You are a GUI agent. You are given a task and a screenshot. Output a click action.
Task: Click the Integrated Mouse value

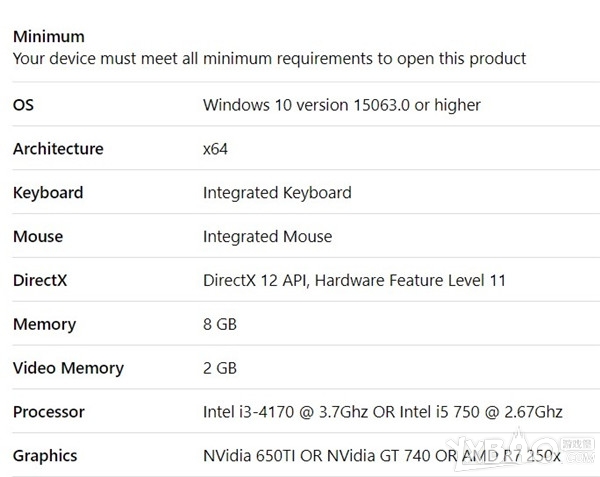point(267,236)
